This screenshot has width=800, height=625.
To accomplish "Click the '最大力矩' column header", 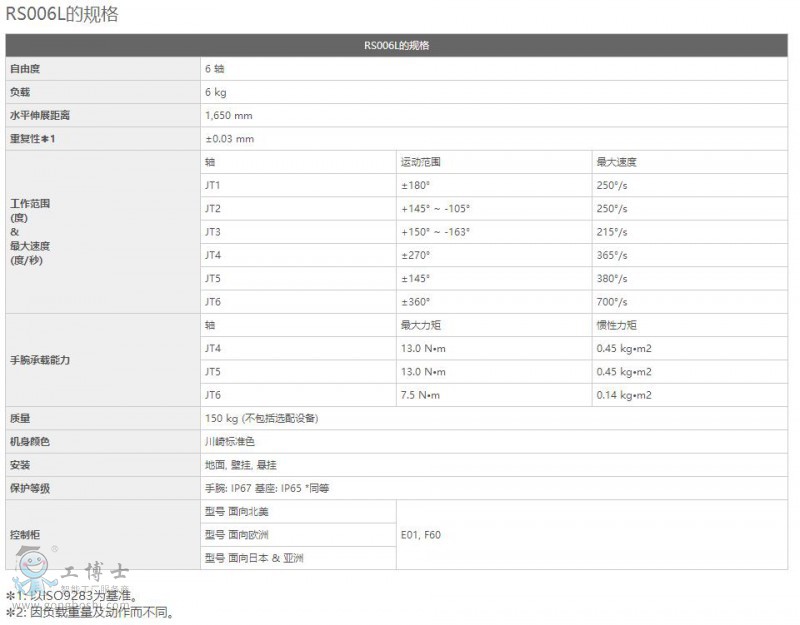I will [x=420, y=325].
